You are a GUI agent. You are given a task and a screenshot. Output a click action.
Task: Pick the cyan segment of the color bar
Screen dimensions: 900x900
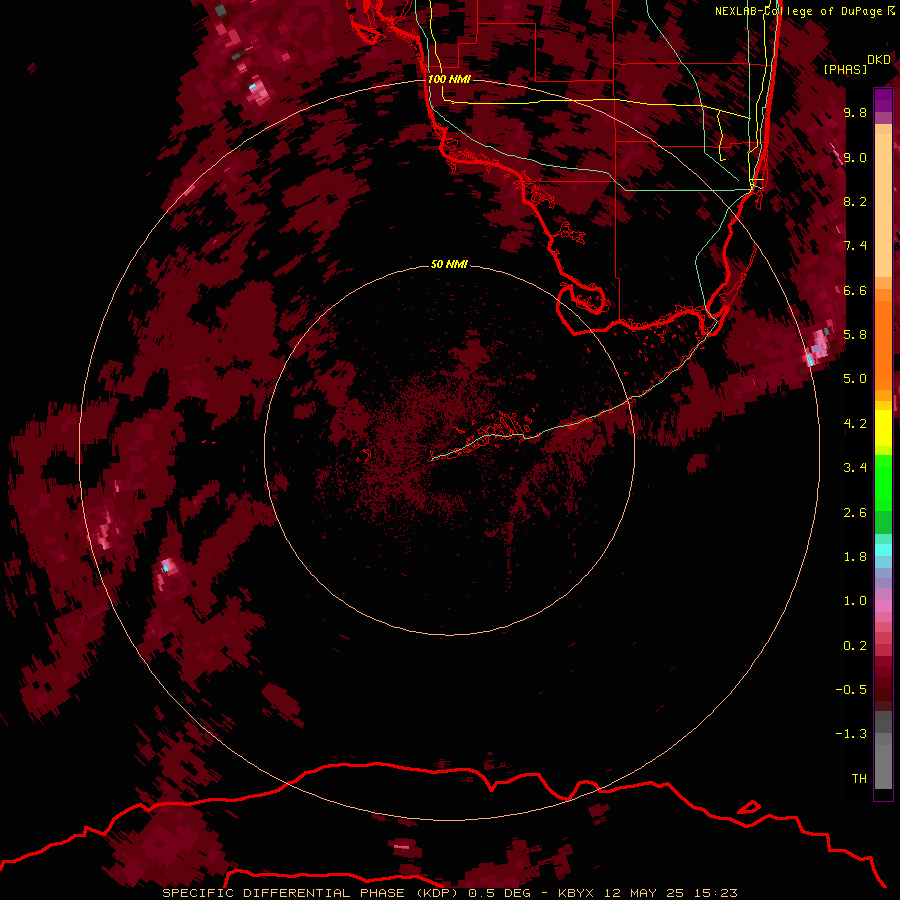pos(883,550)
